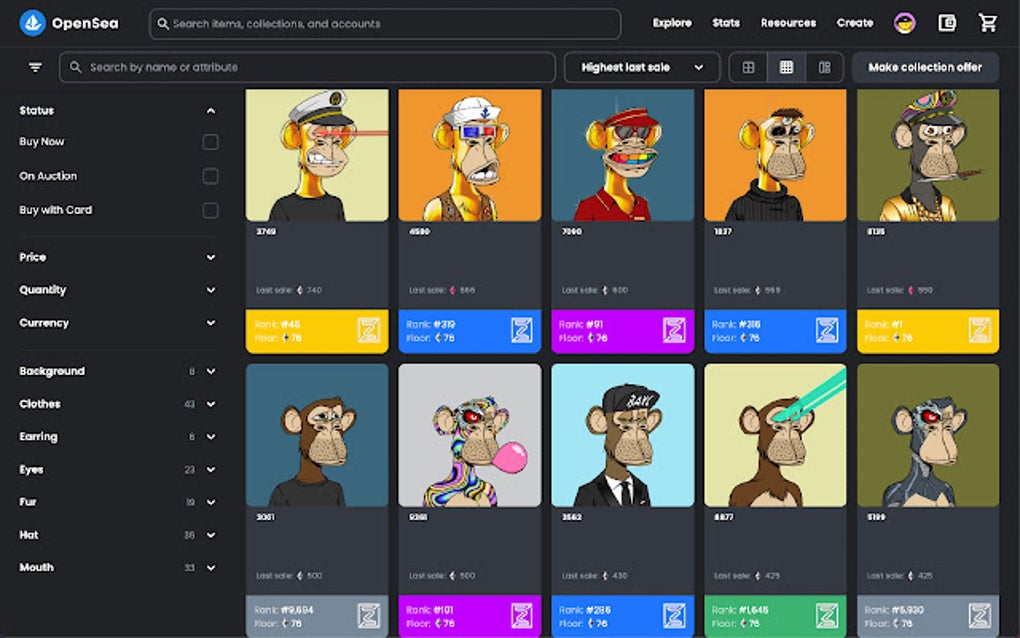Click the filter funnel icon

point(35,67)
